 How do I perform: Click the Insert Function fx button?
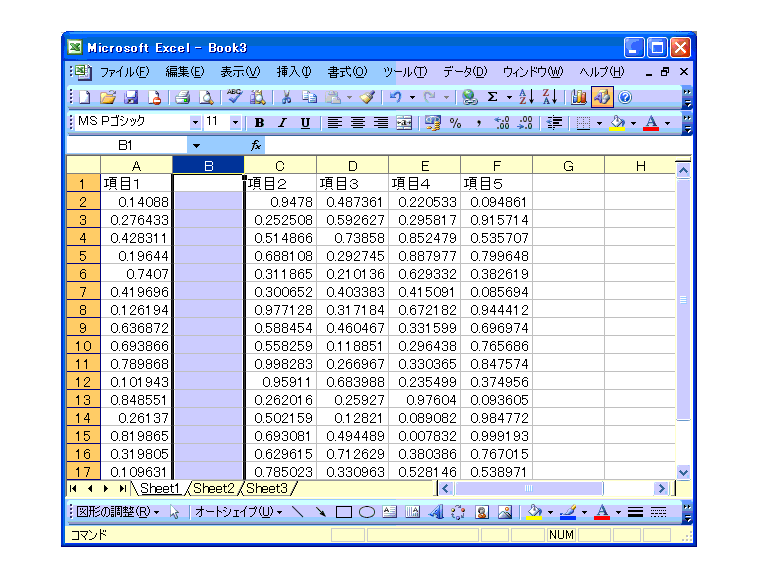pyautogui.click(x=256, y=145)
